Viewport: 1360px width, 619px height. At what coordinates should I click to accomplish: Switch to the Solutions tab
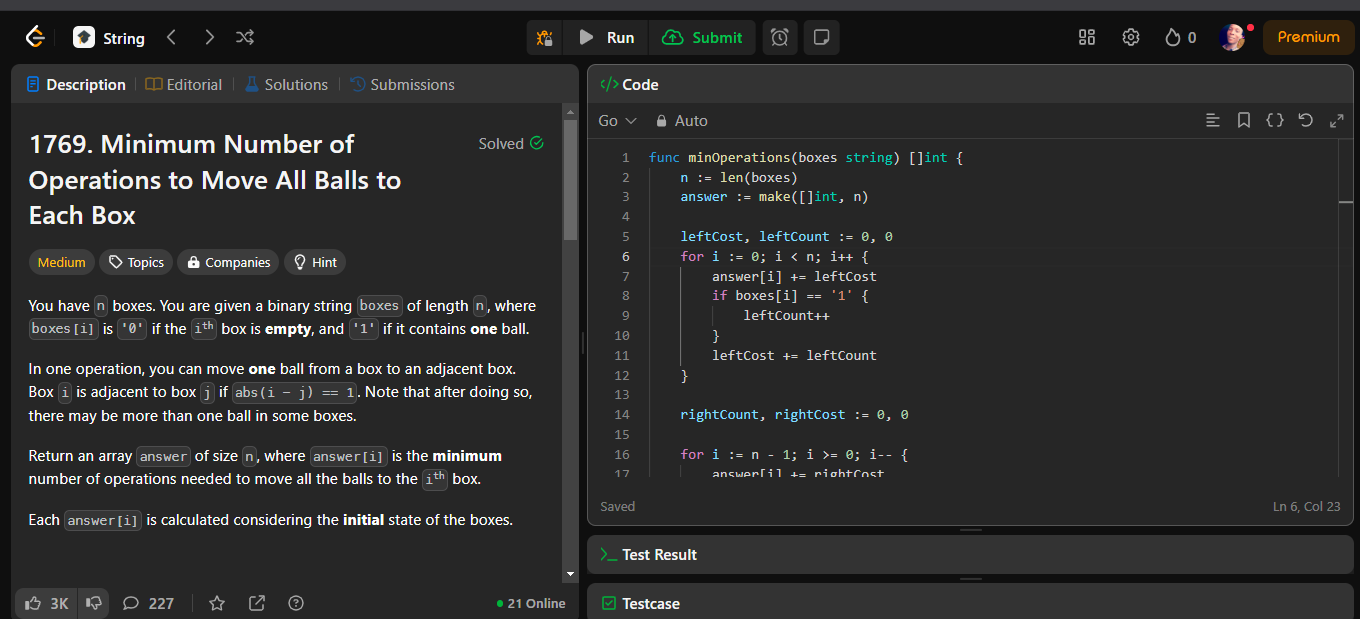point(286,85)
